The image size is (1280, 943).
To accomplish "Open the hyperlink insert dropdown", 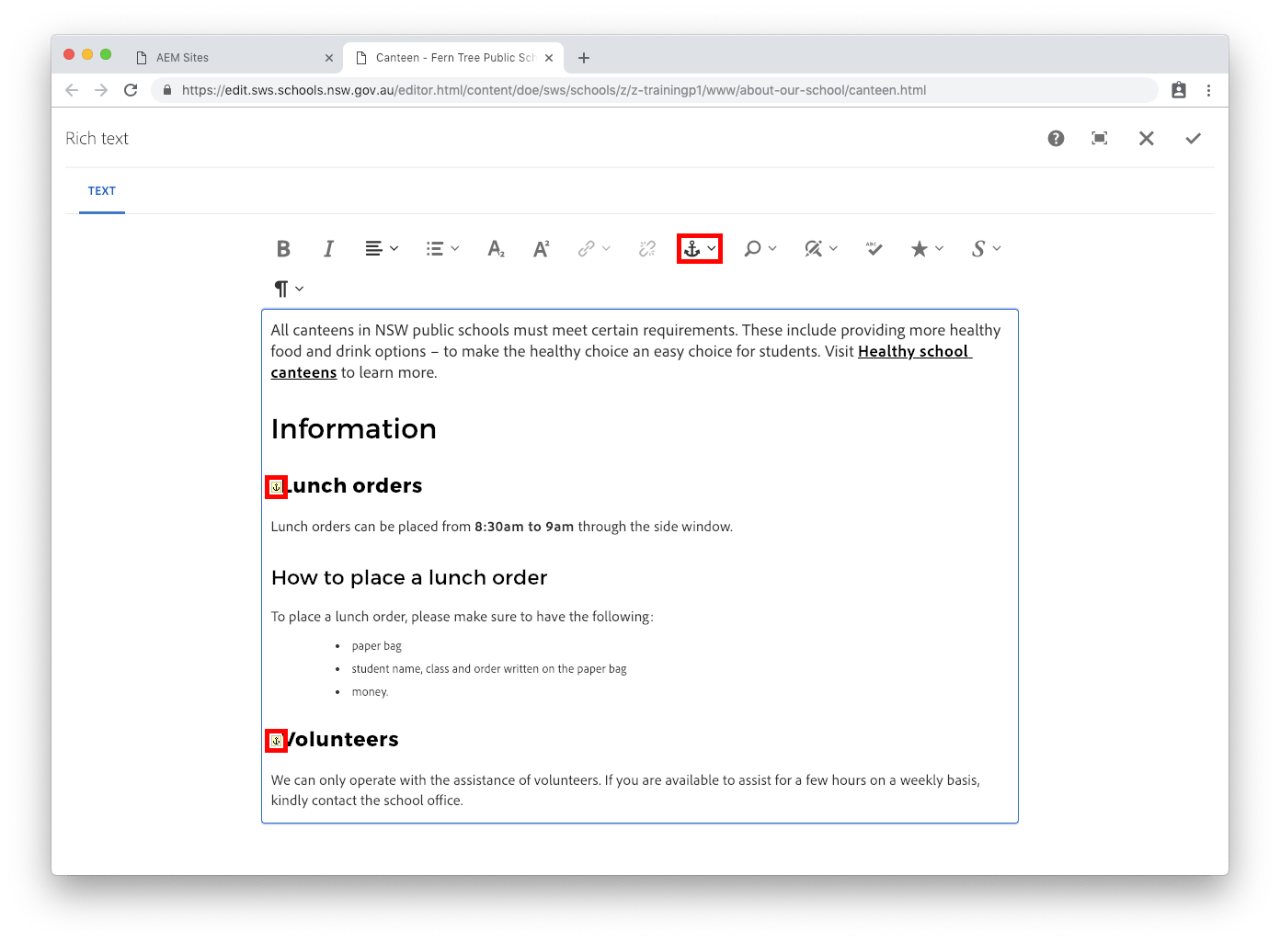I will pyautogui.click(x=594, y=249).
